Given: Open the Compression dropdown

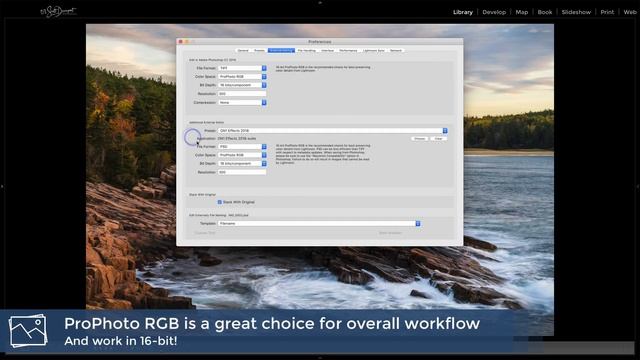Looking at the screenshot, I should point(242,102).
